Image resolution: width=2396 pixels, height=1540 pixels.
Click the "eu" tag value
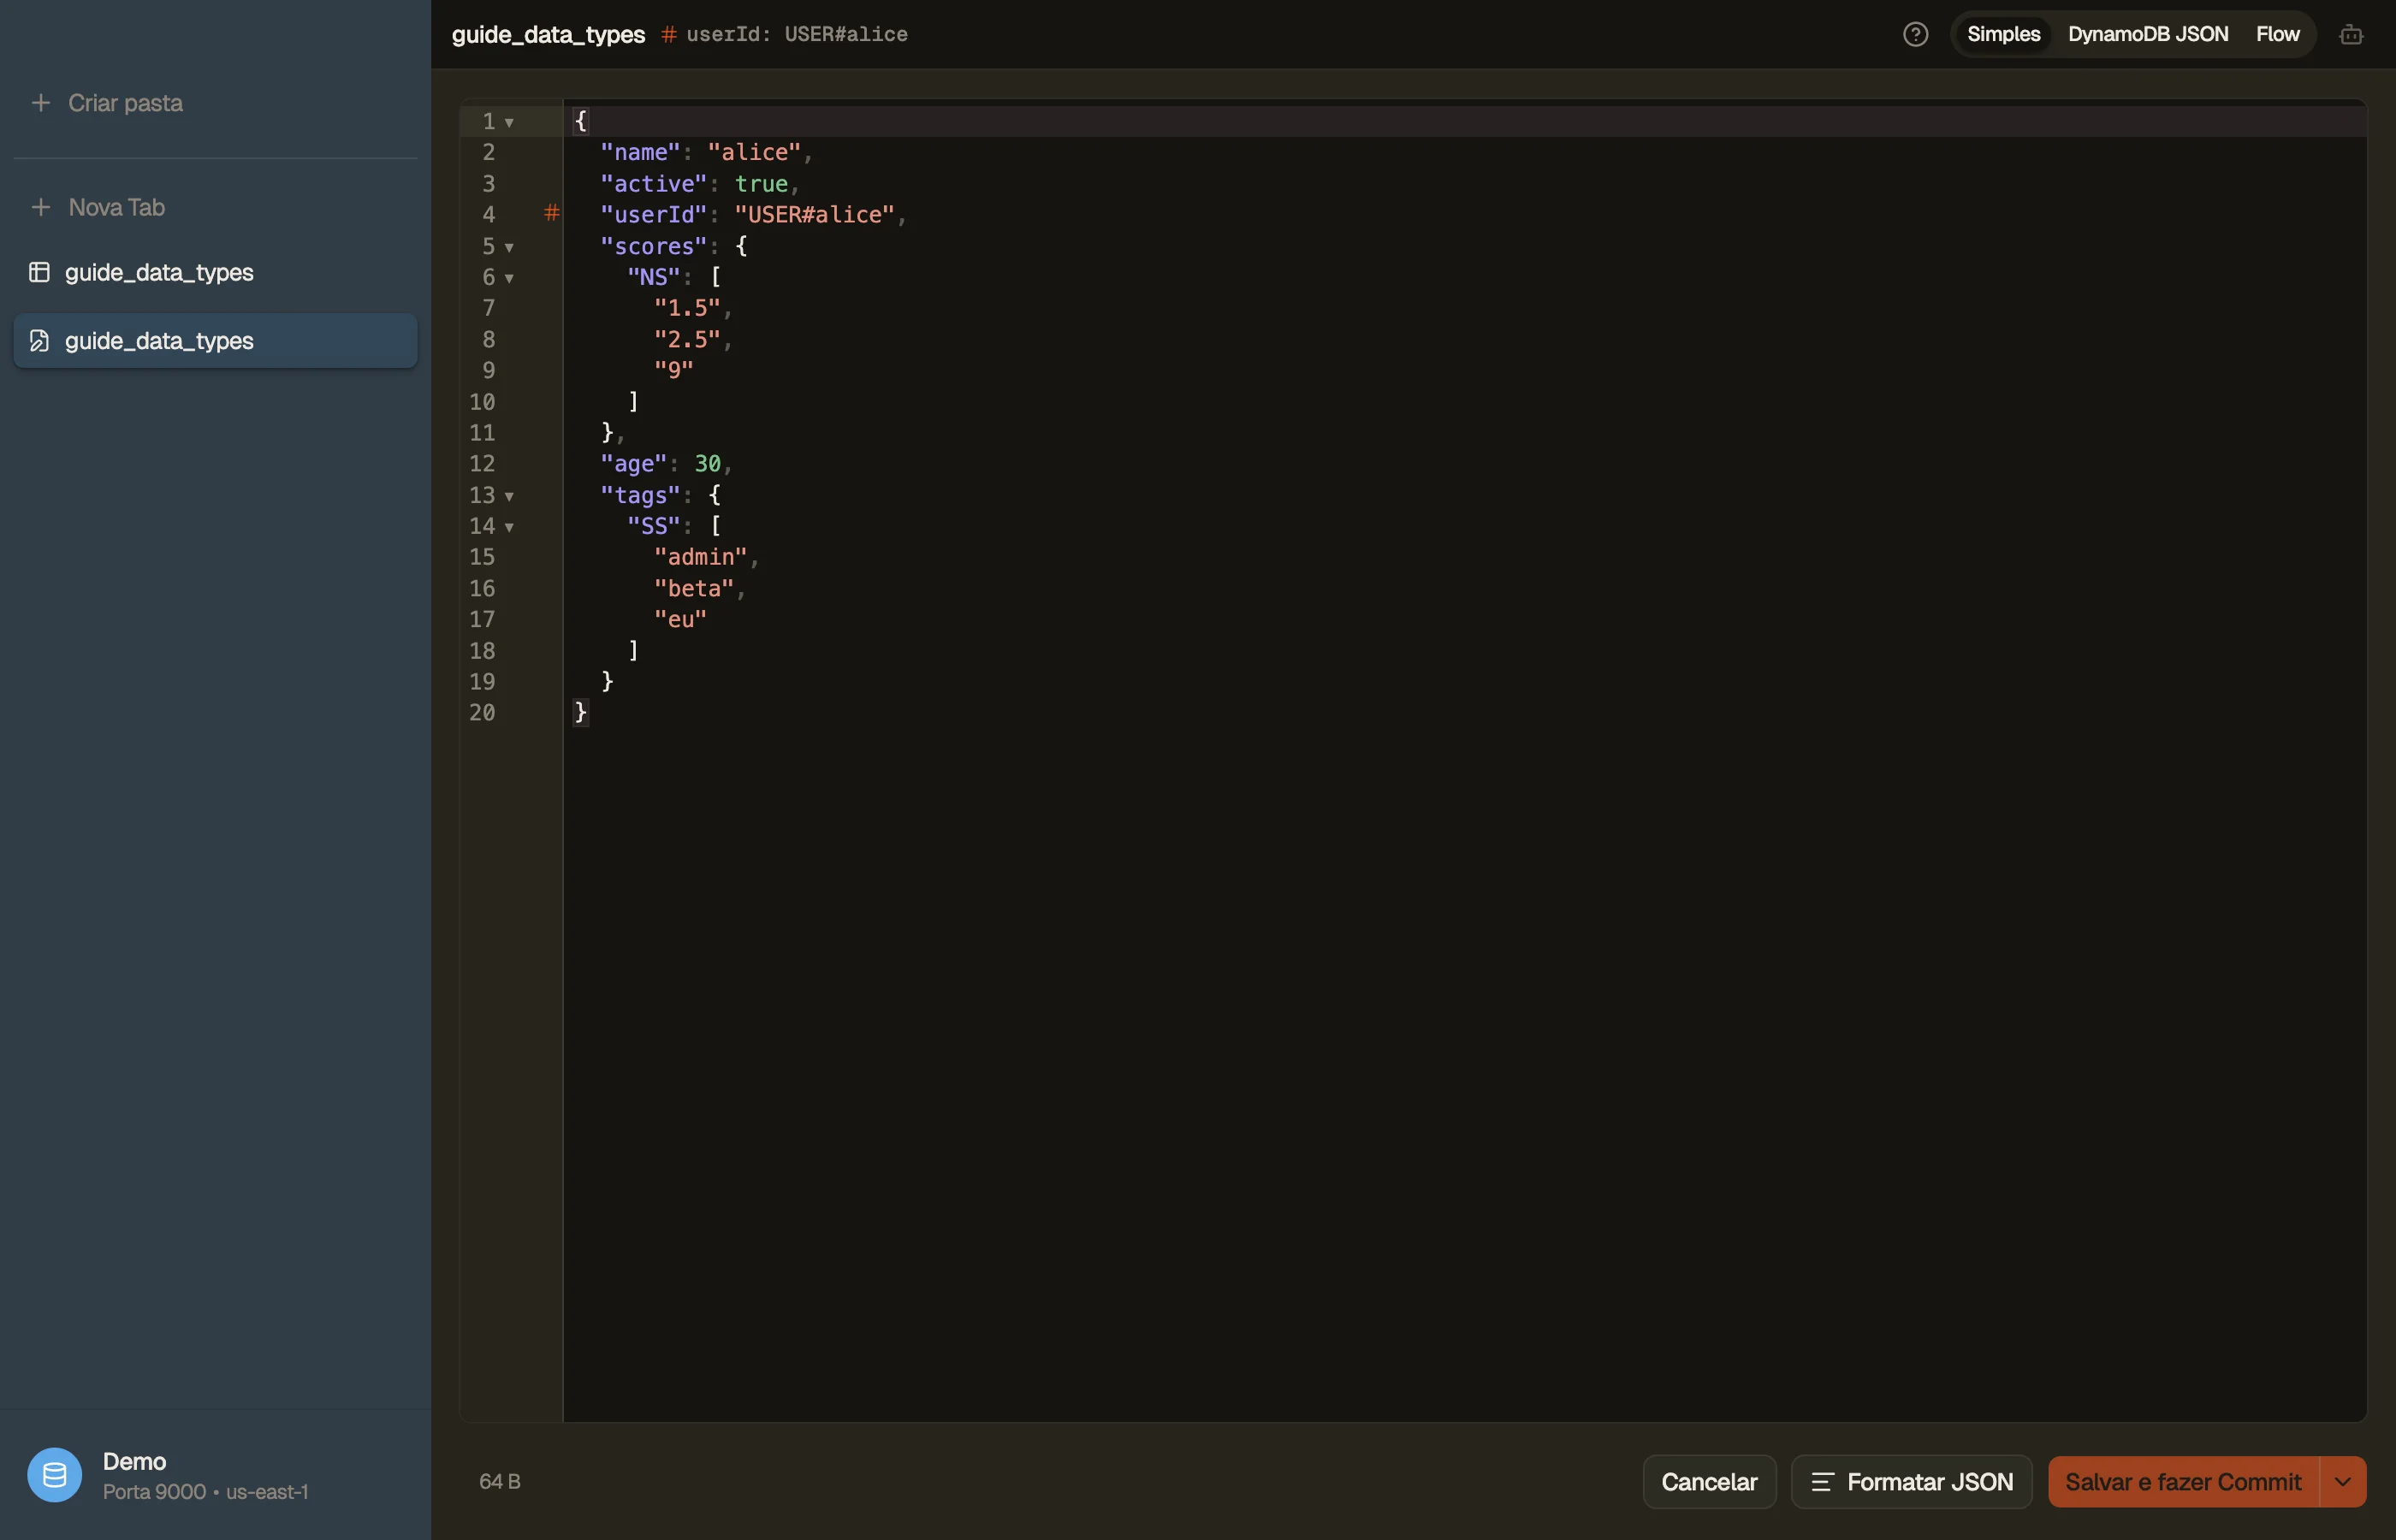click(680, 619)
